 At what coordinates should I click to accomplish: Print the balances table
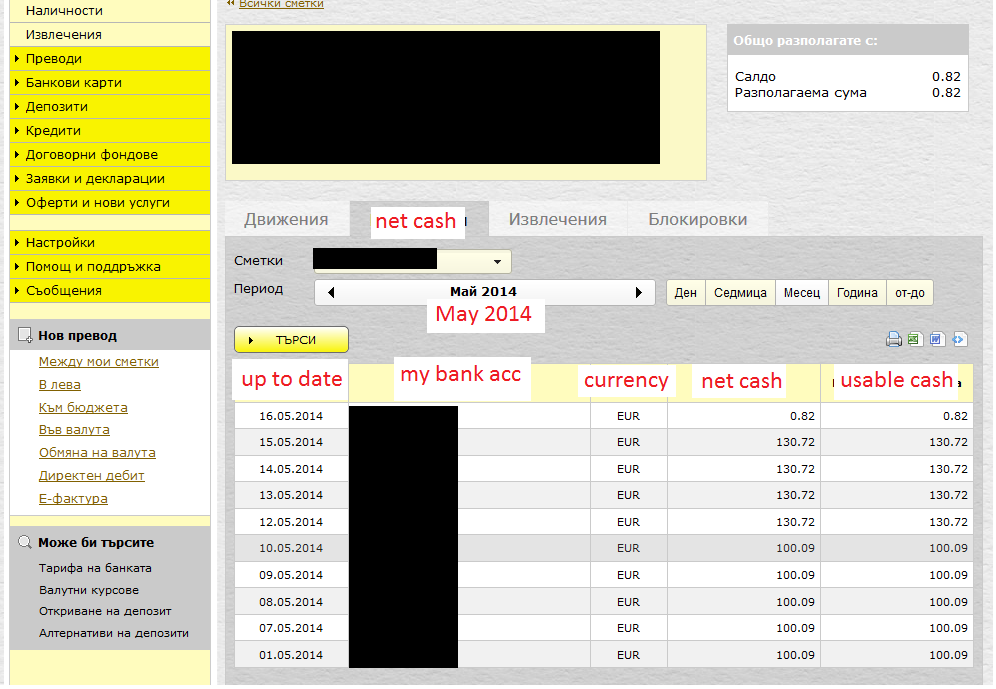pyautogui.click(x=894, y=339)
